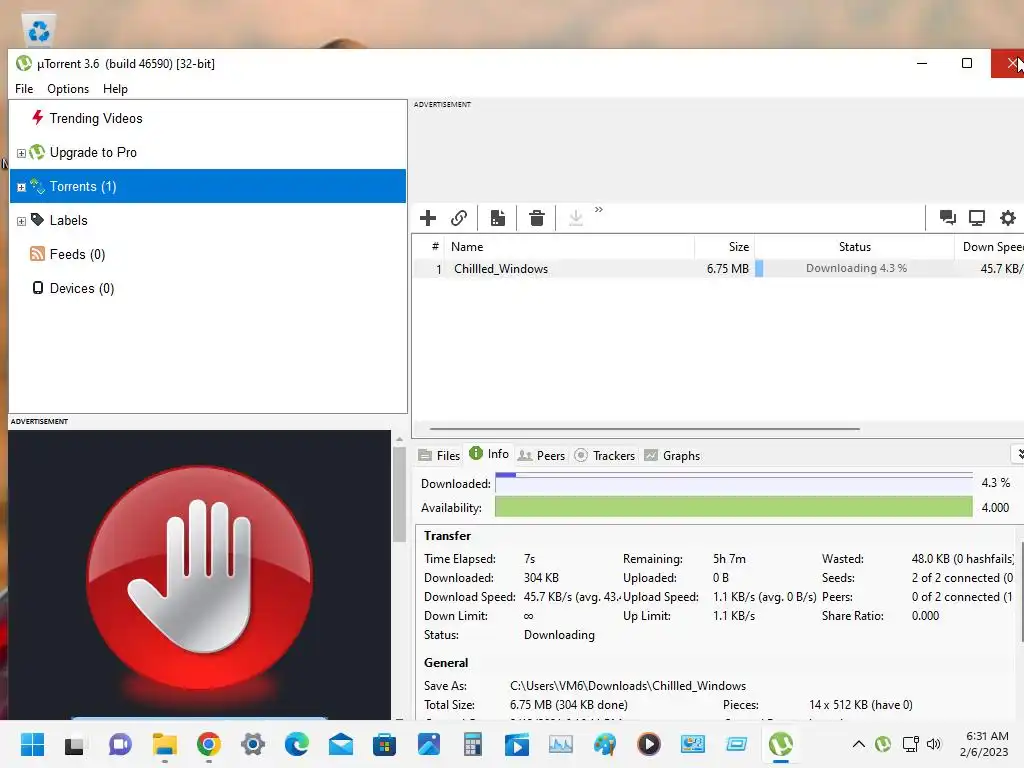Open Calculator from the taskbar
The width and height of the screenshot is (1024, 768).
pyautogui.click(x=473, y=744)
